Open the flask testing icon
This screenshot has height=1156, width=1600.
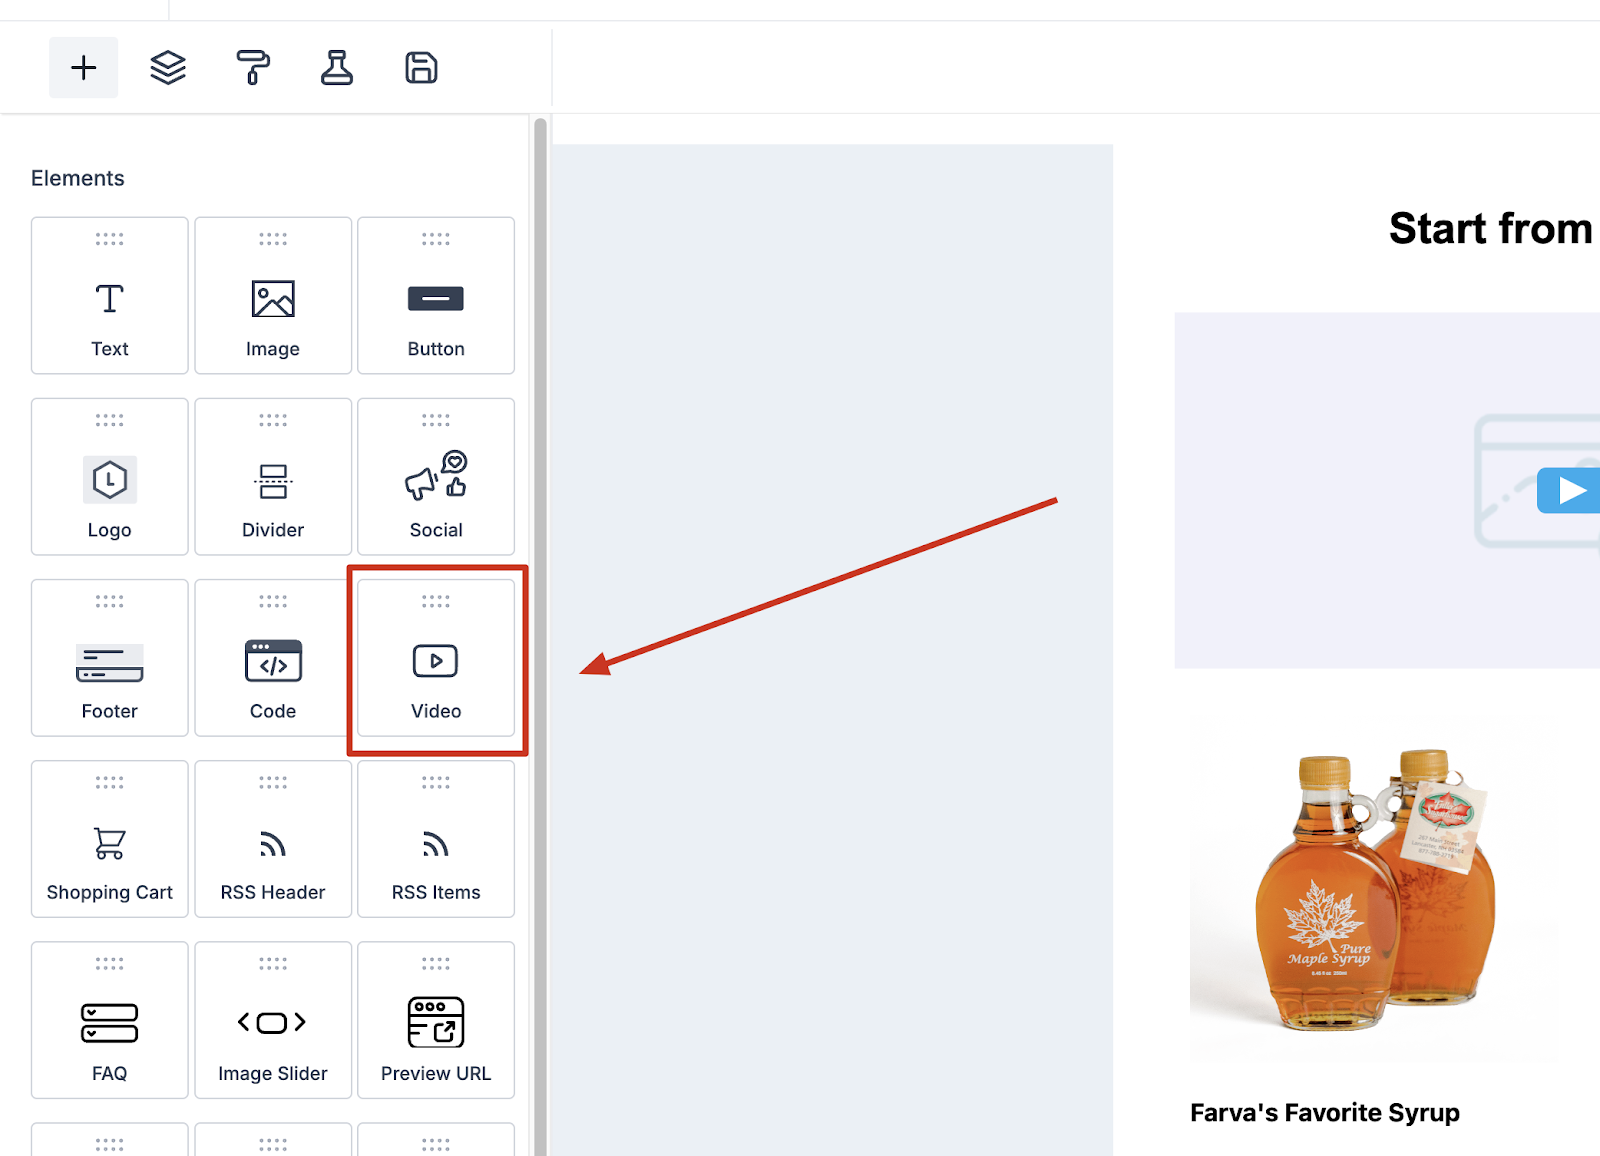337,68
